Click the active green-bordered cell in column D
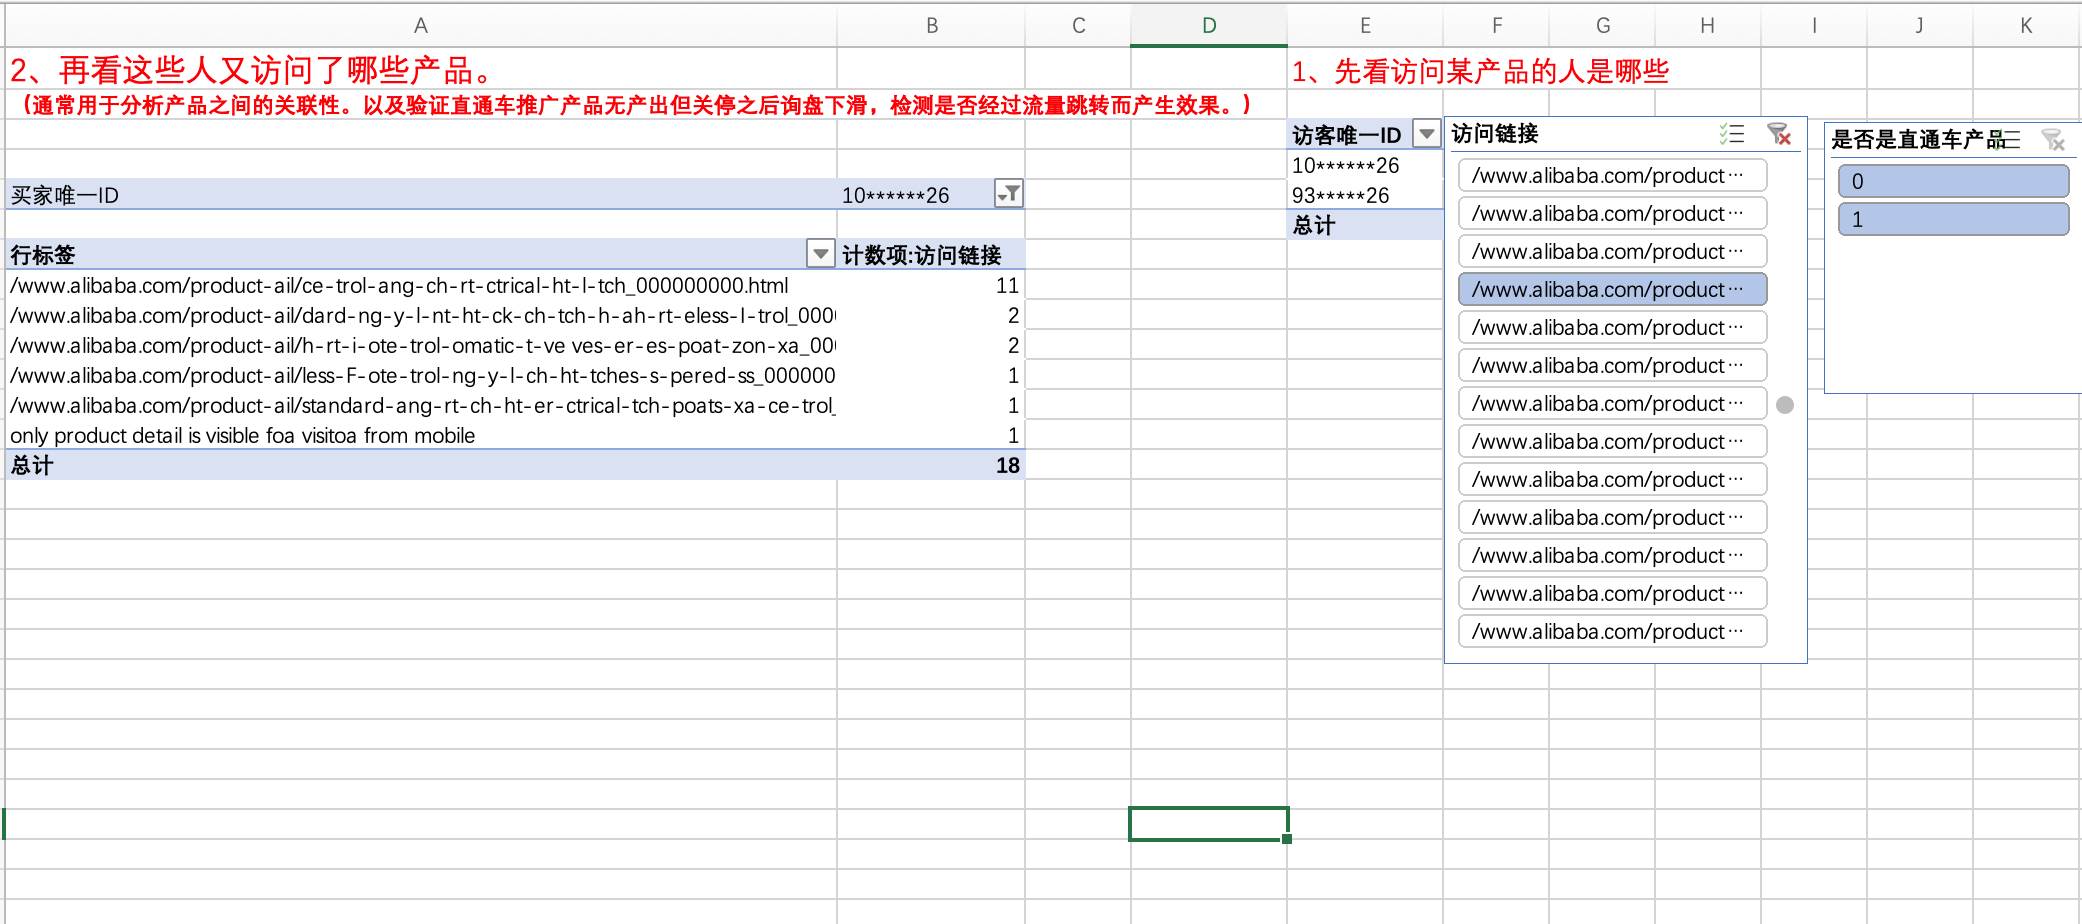The image size is (2082, 924). point(1209,824)
